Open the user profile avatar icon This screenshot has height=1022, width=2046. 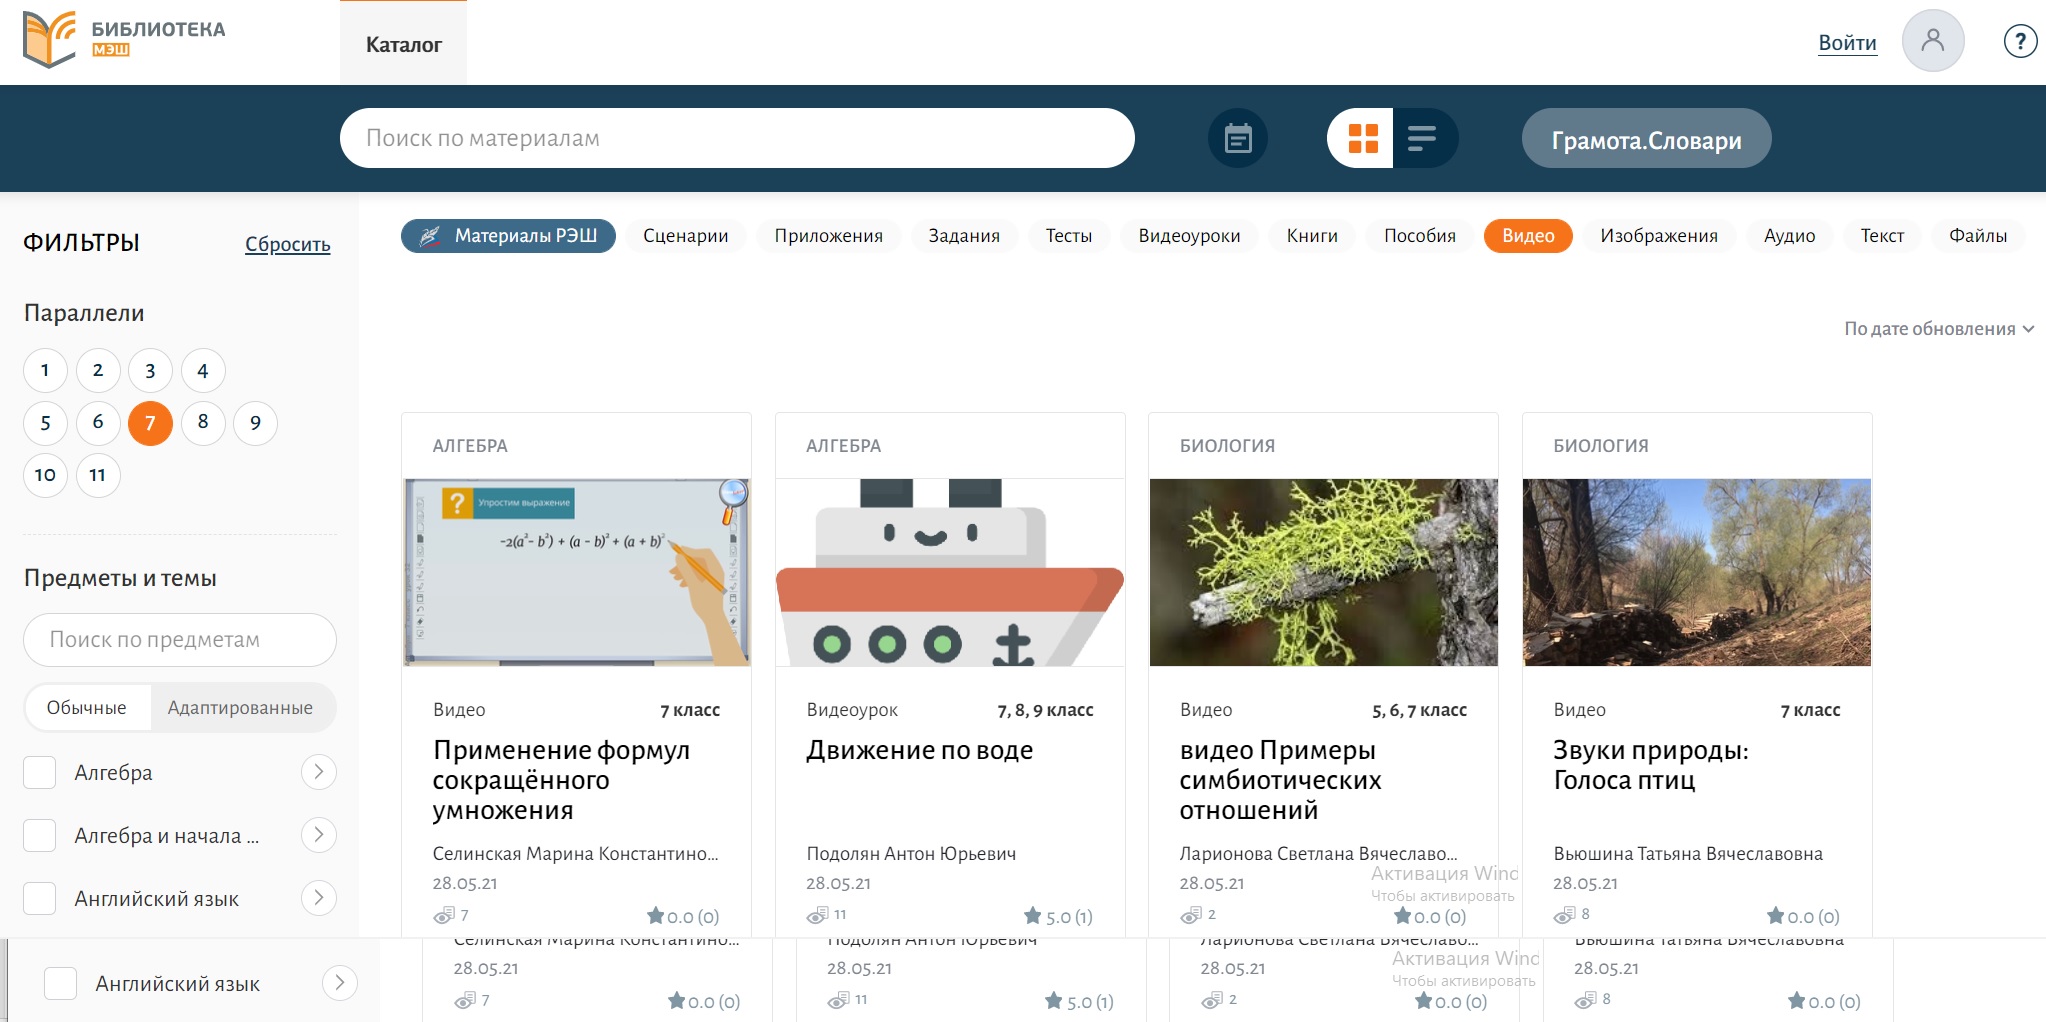coord(1932,41)
